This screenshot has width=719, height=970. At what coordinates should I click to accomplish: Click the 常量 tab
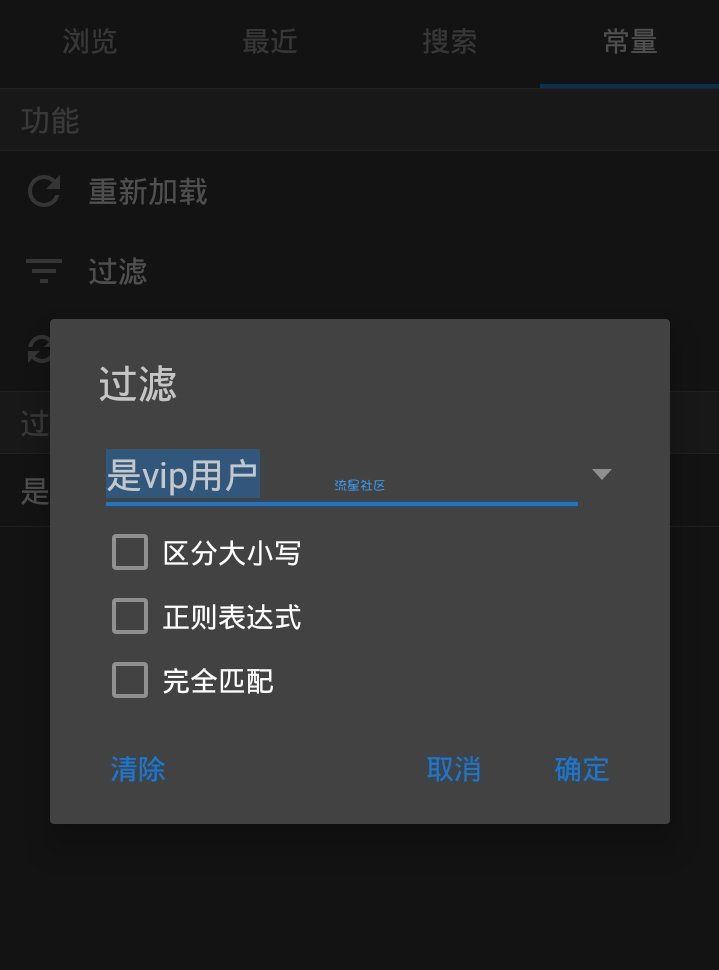point(630,43)
